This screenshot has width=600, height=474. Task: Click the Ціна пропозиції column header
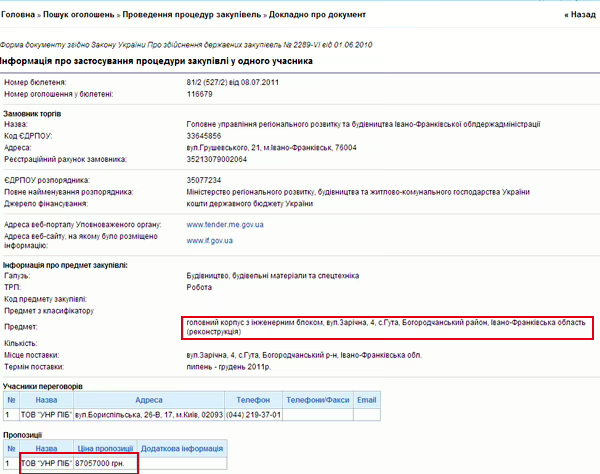coord(104,449)
